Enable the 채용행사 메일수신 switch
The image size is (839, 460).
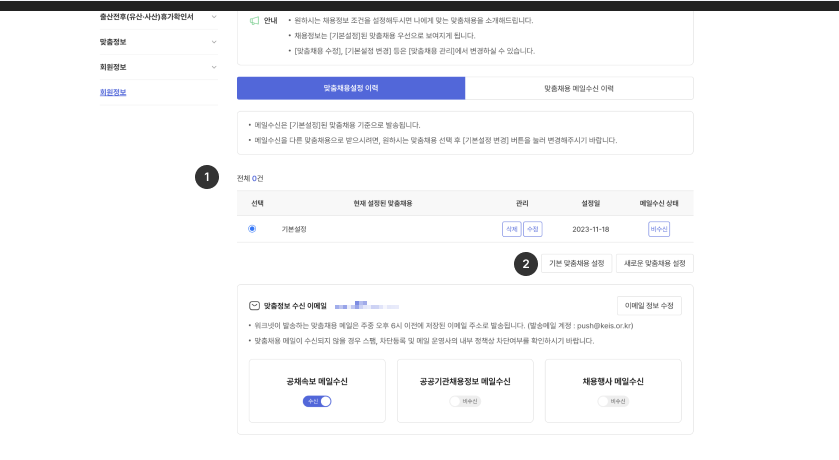[x=613, y=401]
